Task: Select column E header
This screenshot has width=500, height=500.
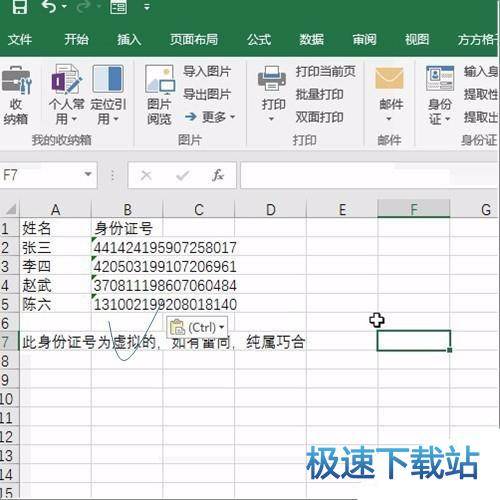Action: [342, 210]
